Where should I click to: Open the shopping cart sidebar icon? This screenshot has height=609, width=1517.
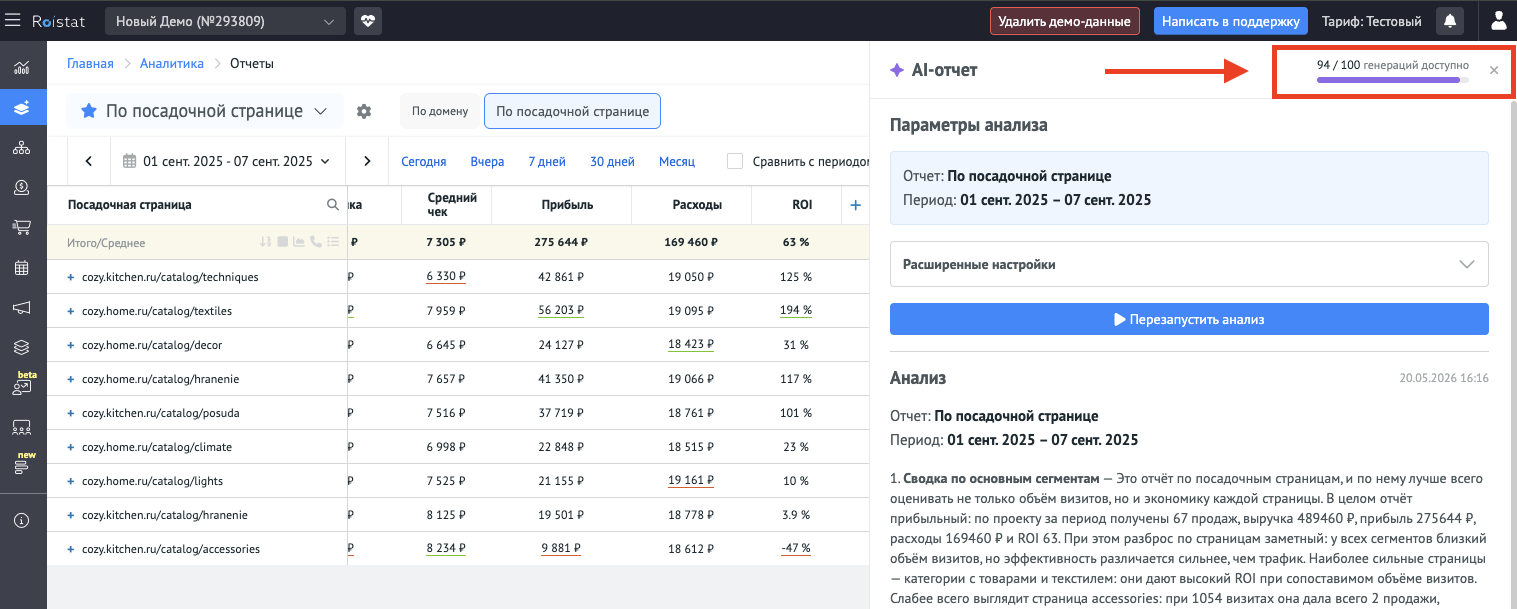[23, 228]
